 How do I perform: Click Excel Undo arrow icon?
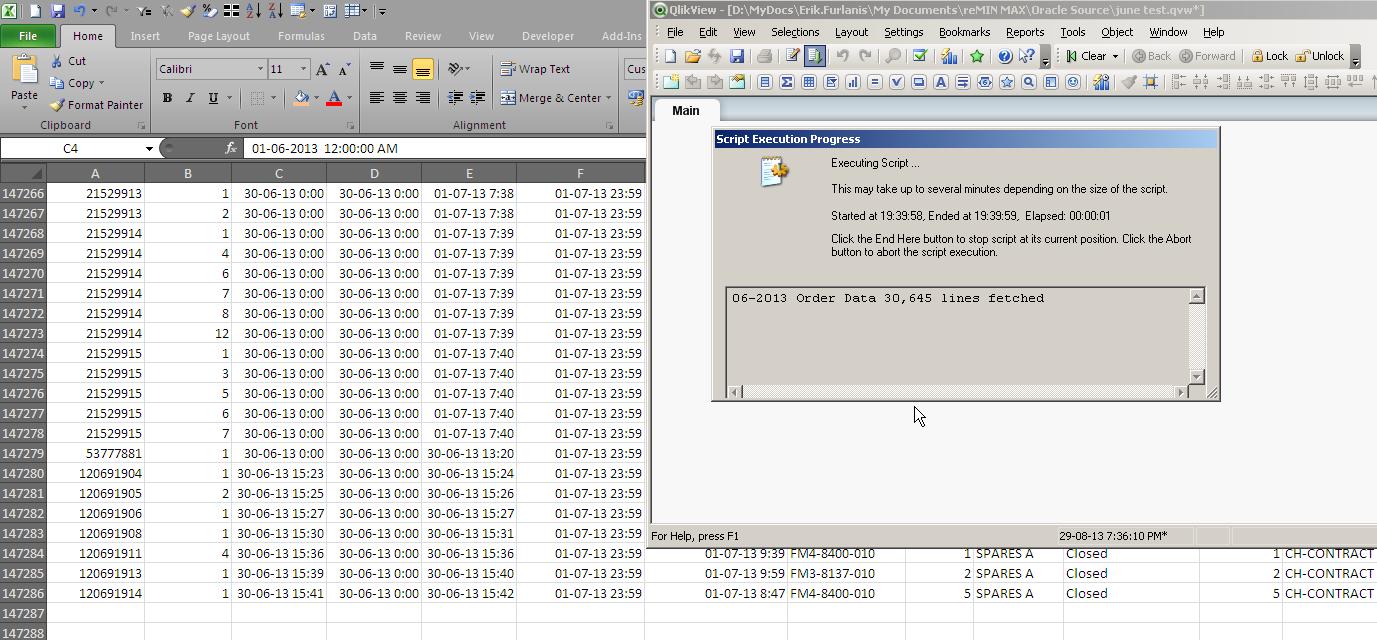pyautogui.click(x=79, y=11)
